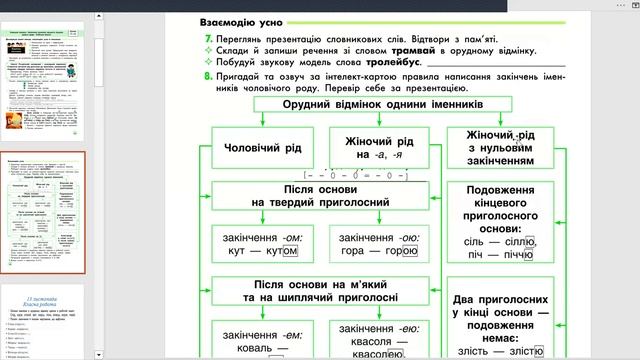Image resolution: width=640 pixels, height=360 pixels.
Task: Click the thumbnail panel scroll-down arrow
Action: (x=98, y=355)
